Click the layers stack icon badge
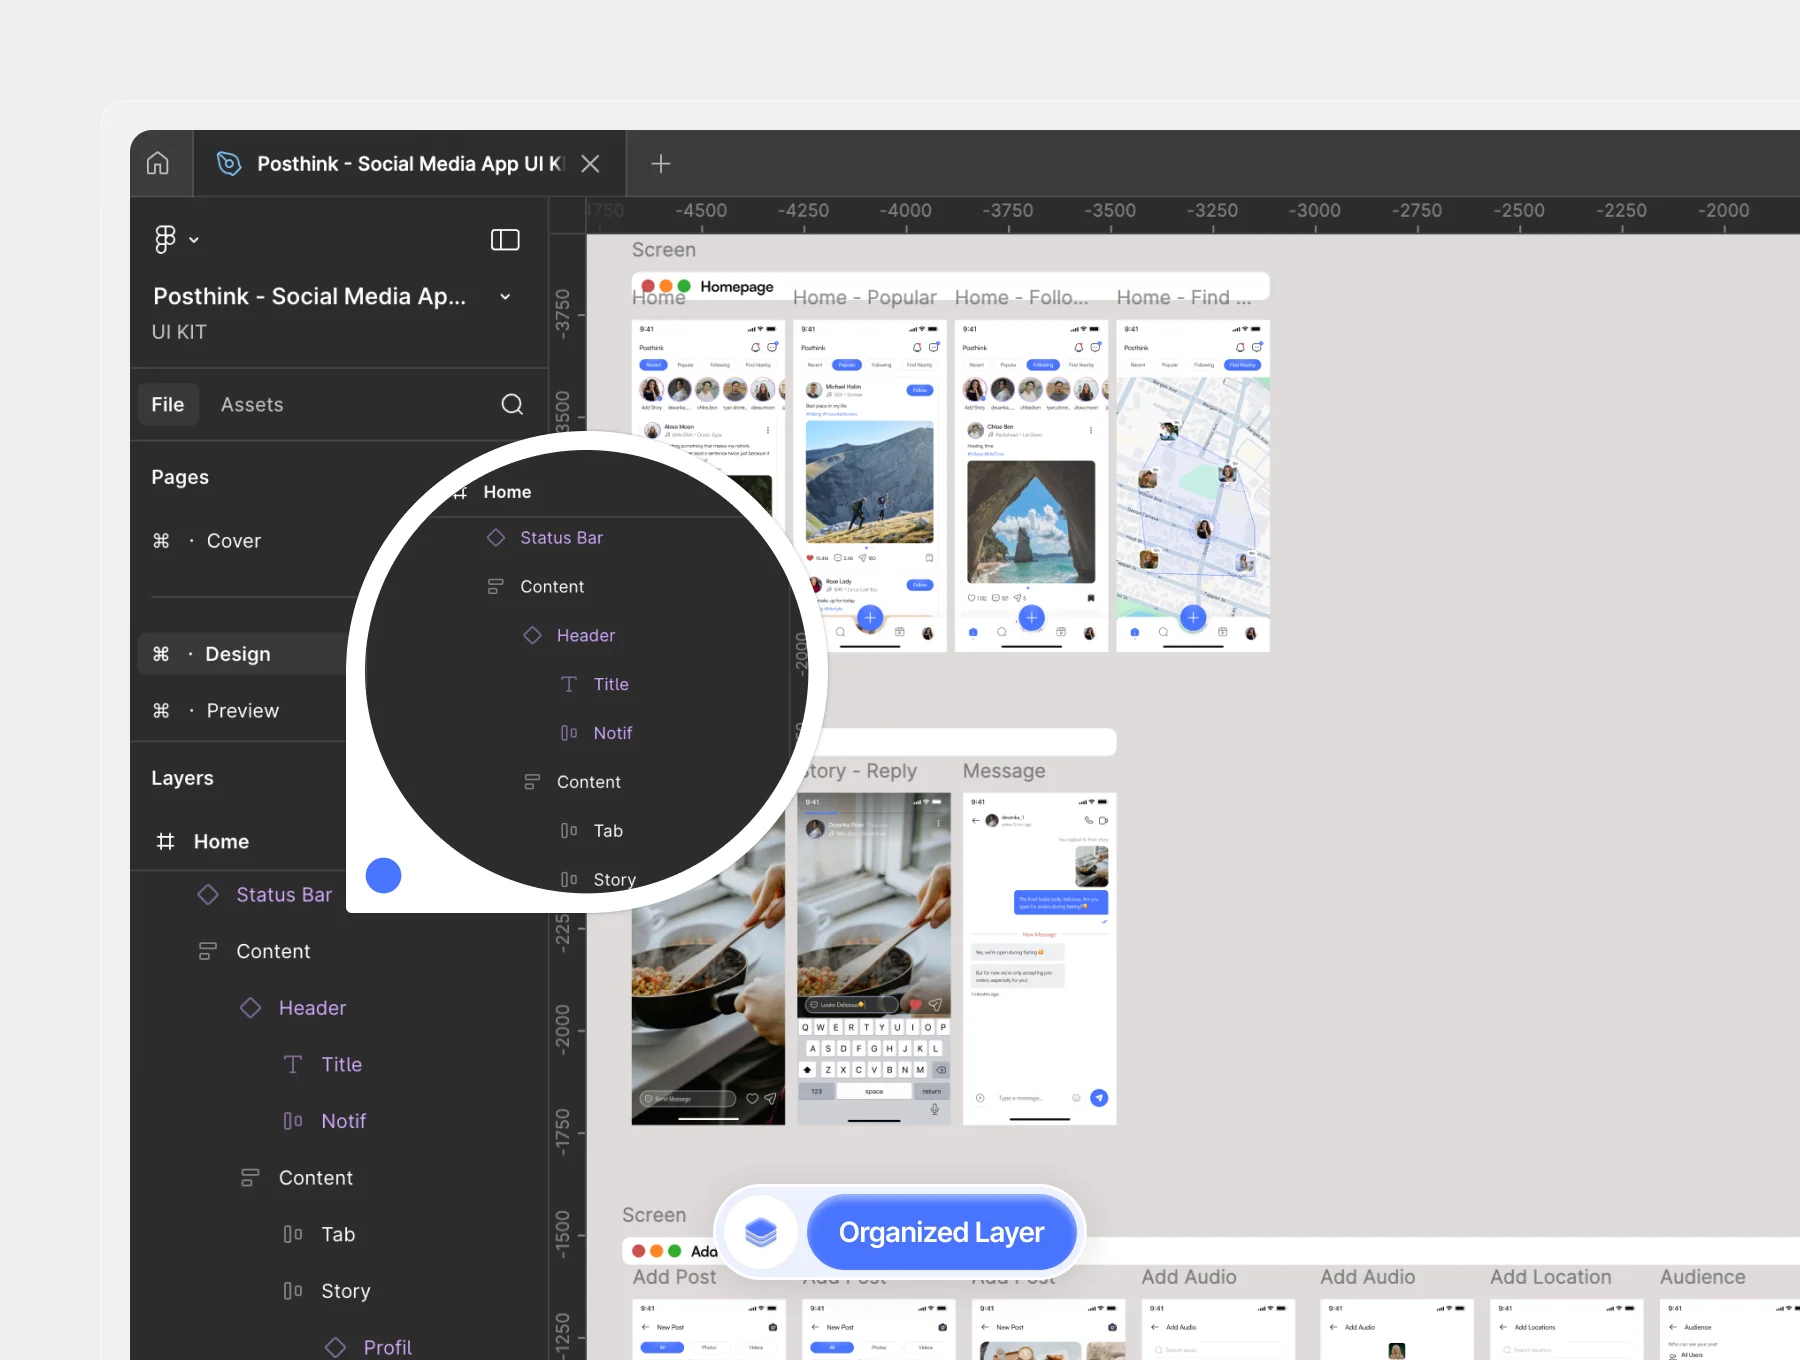 click(761, 1232)
